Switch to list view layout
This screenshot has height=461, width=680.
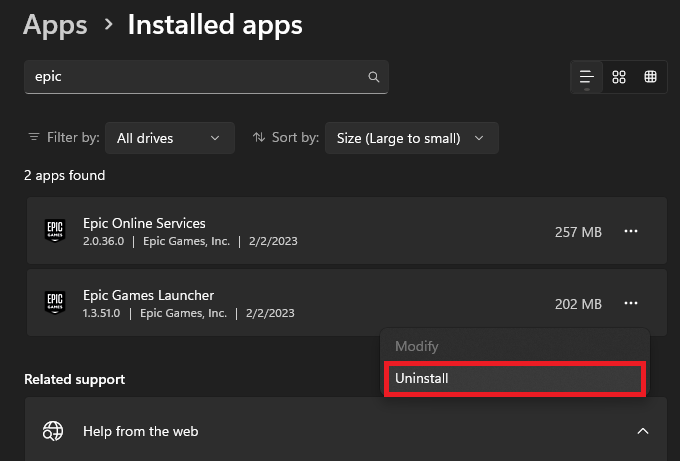[x=587, y=77]
